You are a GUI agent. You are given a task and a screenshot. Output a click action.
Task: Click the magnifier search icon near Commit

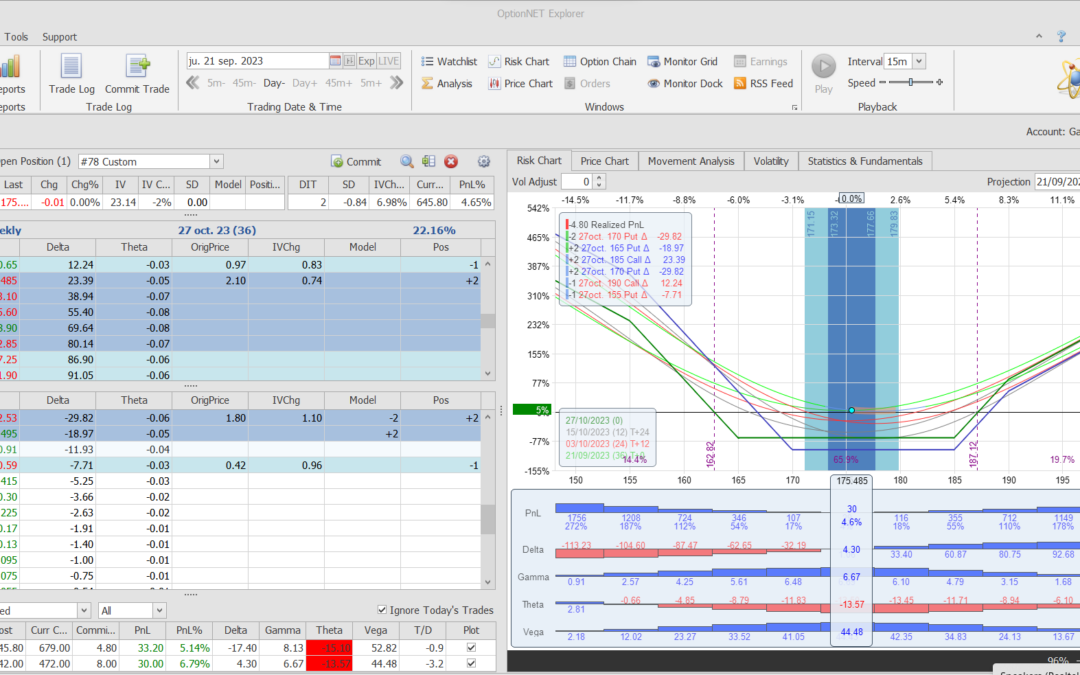[407, 161]
